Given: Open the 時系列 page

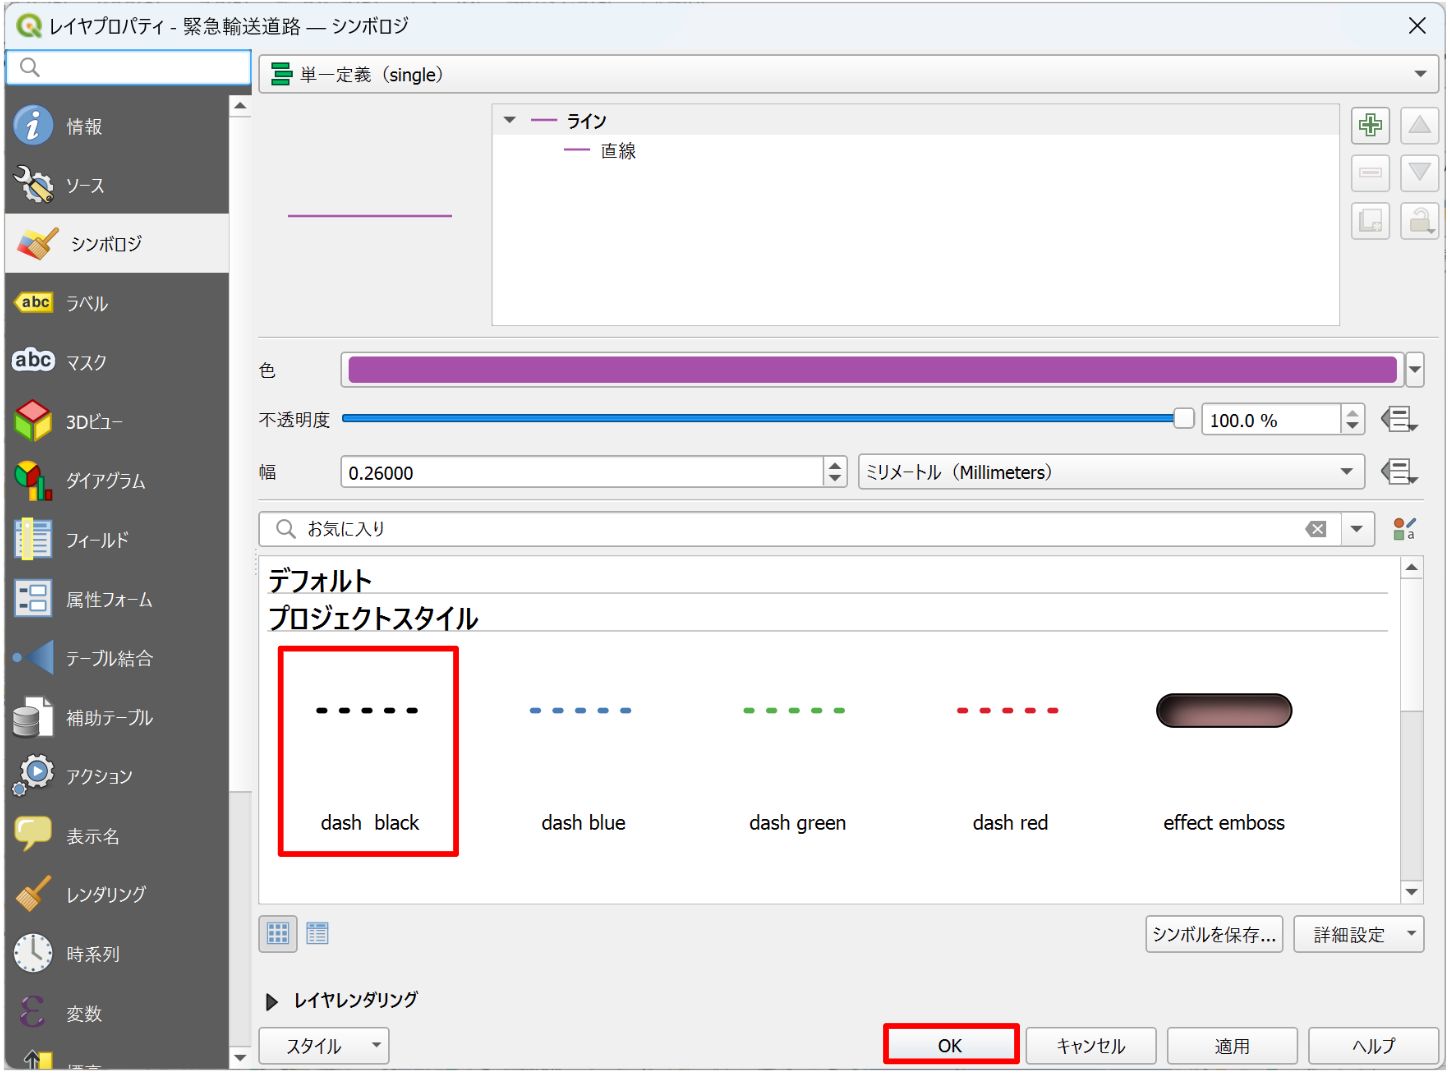Looking at the screenshot, I should pos(117,954).
